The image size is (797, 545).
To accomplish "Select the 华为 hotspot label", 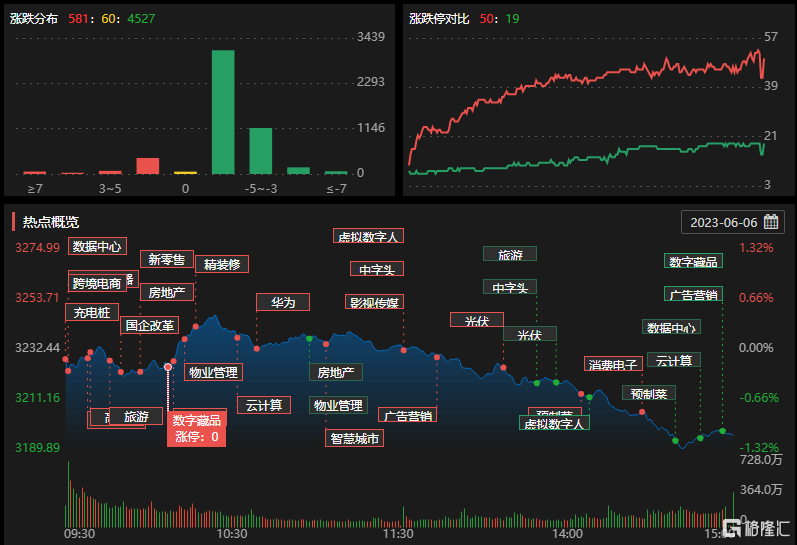I will coord(283,302).
